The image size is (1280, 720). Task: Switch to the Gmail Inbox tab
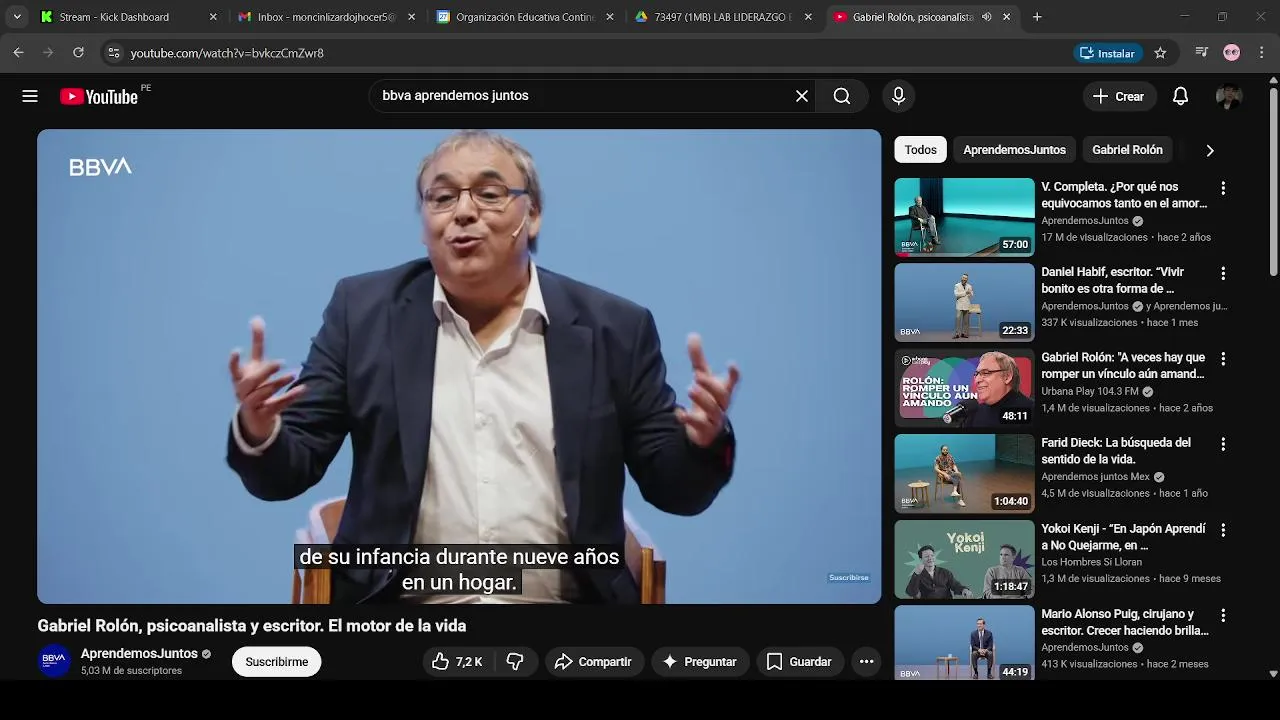pyautogui.click(x=327, y=17)
